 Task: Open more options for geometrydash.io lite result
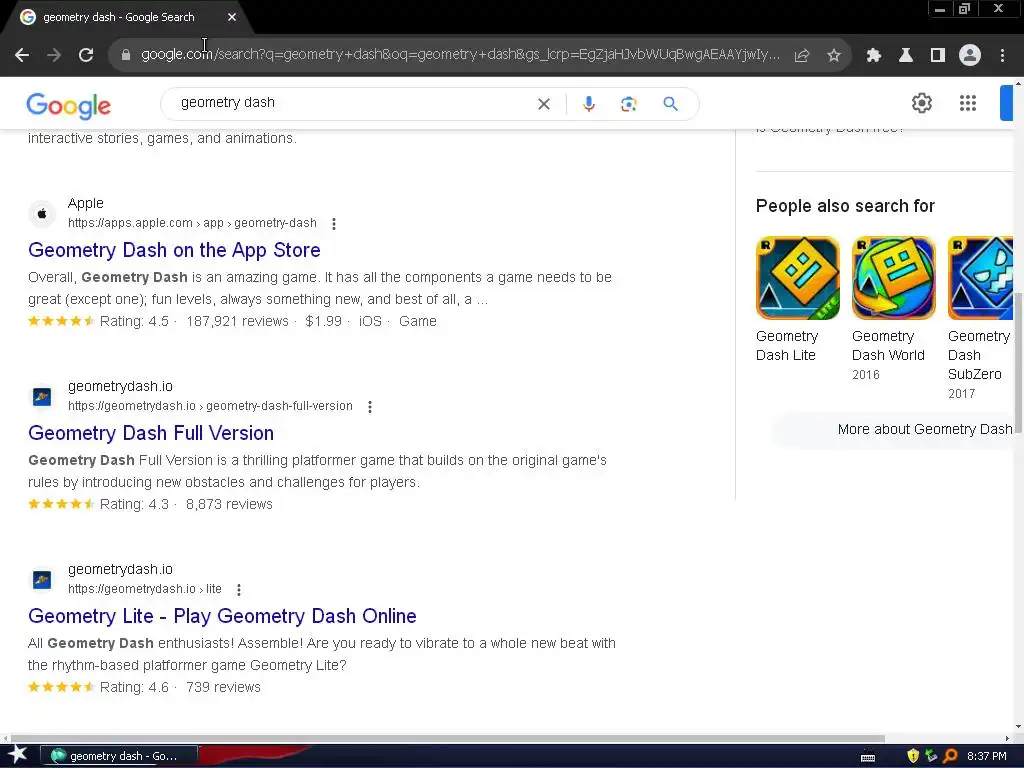[x=239, y=590]
